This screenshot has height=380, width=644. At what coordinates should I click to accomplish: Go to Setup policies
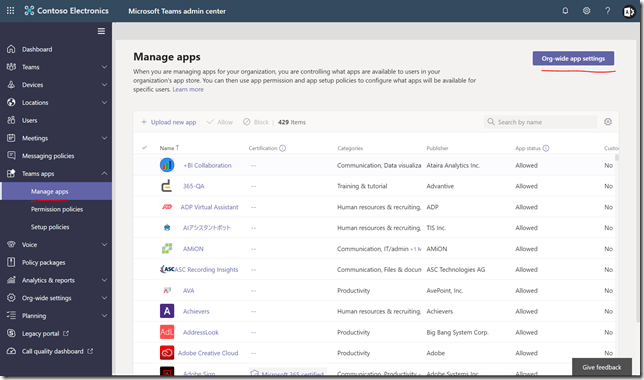[50, 227]
